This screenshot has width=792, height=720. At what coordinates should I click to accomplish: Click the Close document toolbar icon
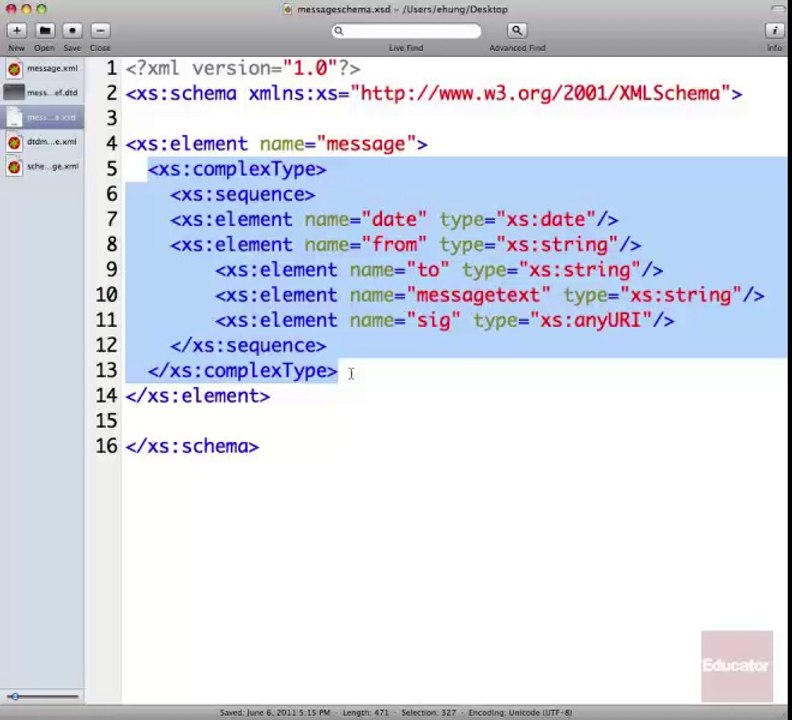(100, 31)
